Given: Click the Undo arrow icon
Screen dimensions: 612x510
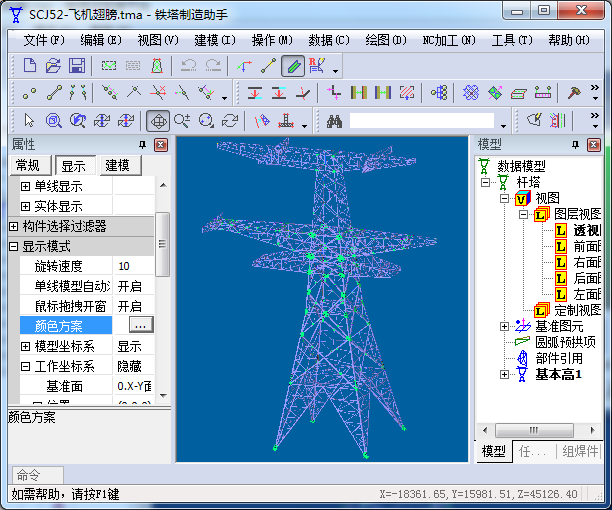Looking at the screenshot, I should [x=189, y=66].
